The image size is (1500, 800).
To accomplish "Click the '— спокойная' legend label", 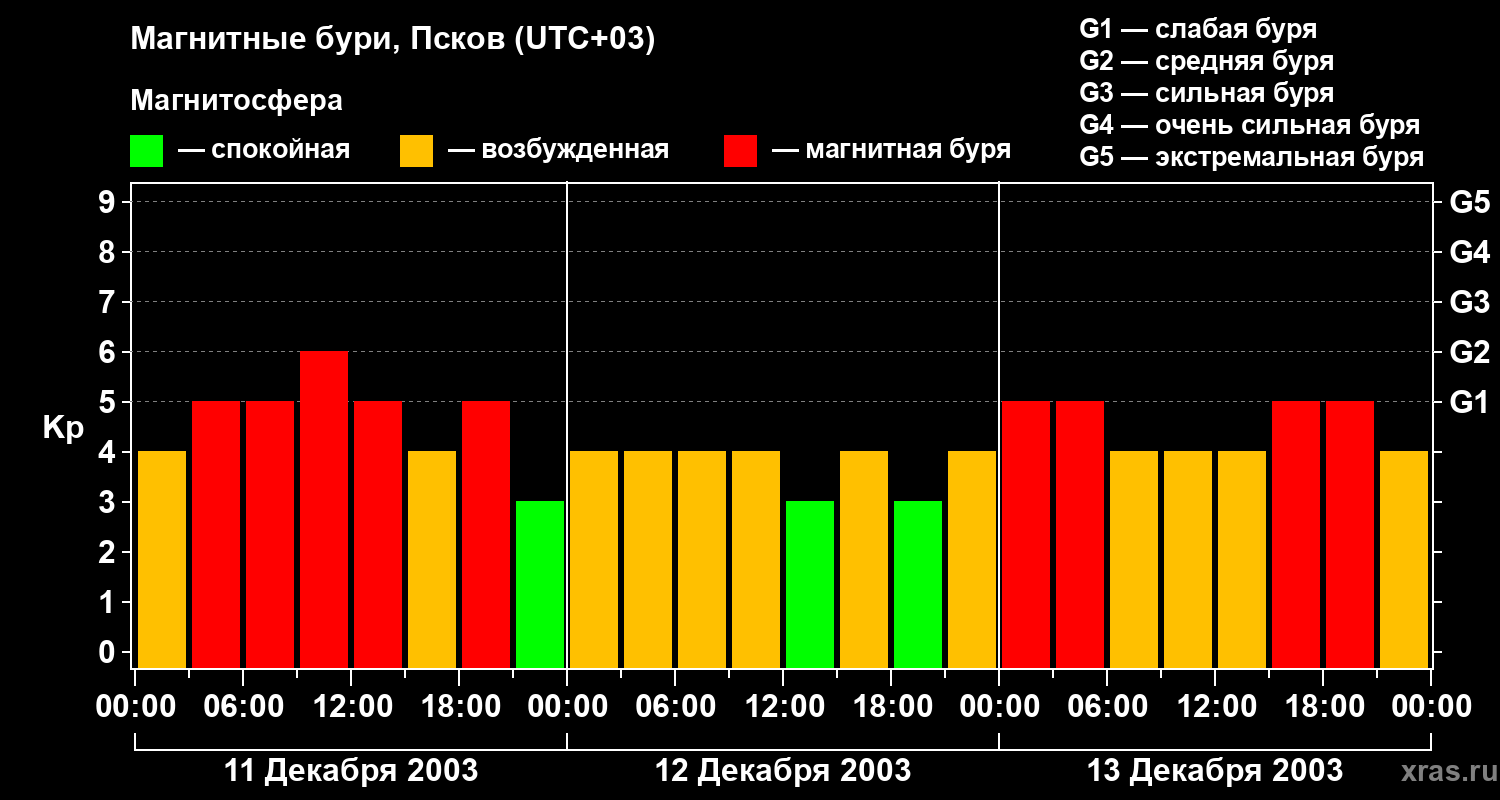I will (x=264, y=150).
